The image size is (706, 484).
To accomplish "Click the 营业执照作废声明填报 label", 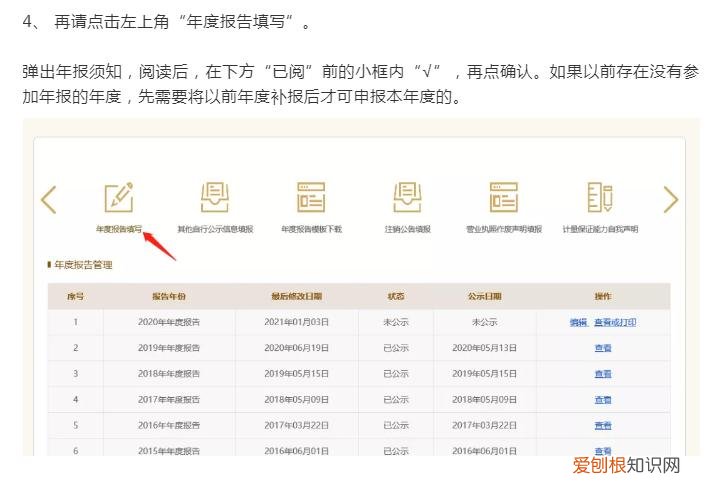I will point(504,229).
